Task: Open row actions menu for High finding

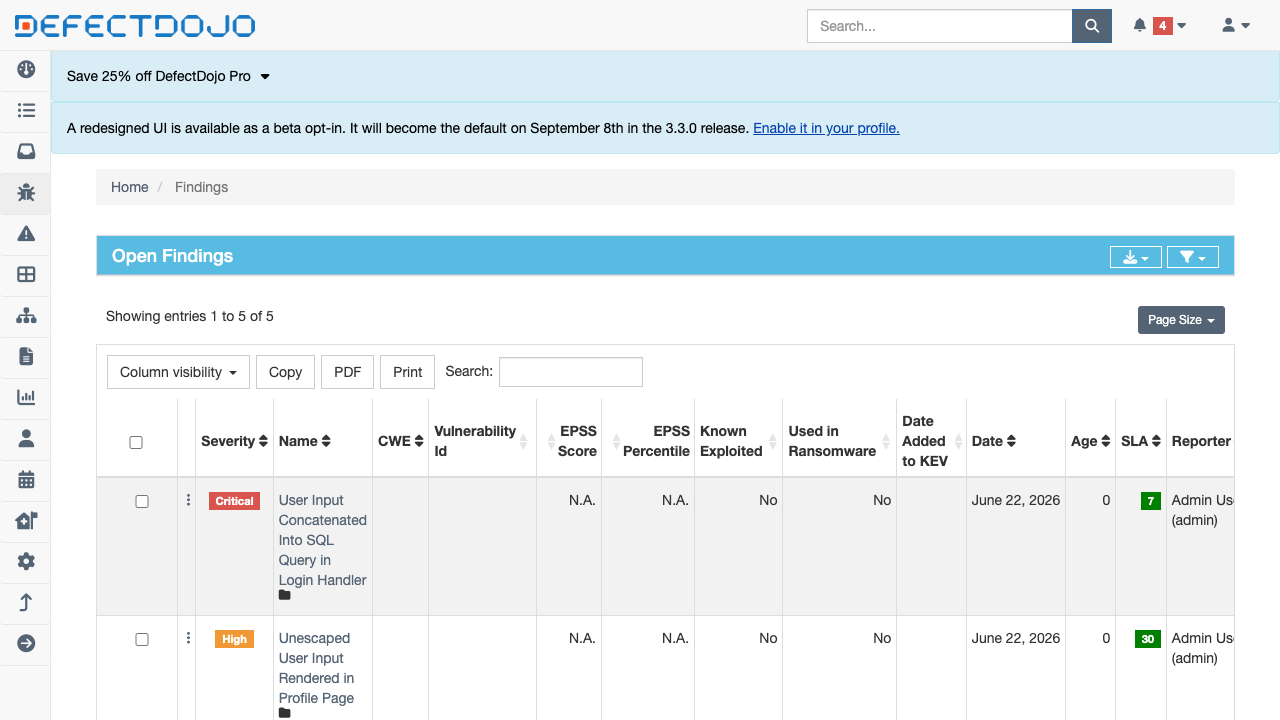Action: coord(188,638)
